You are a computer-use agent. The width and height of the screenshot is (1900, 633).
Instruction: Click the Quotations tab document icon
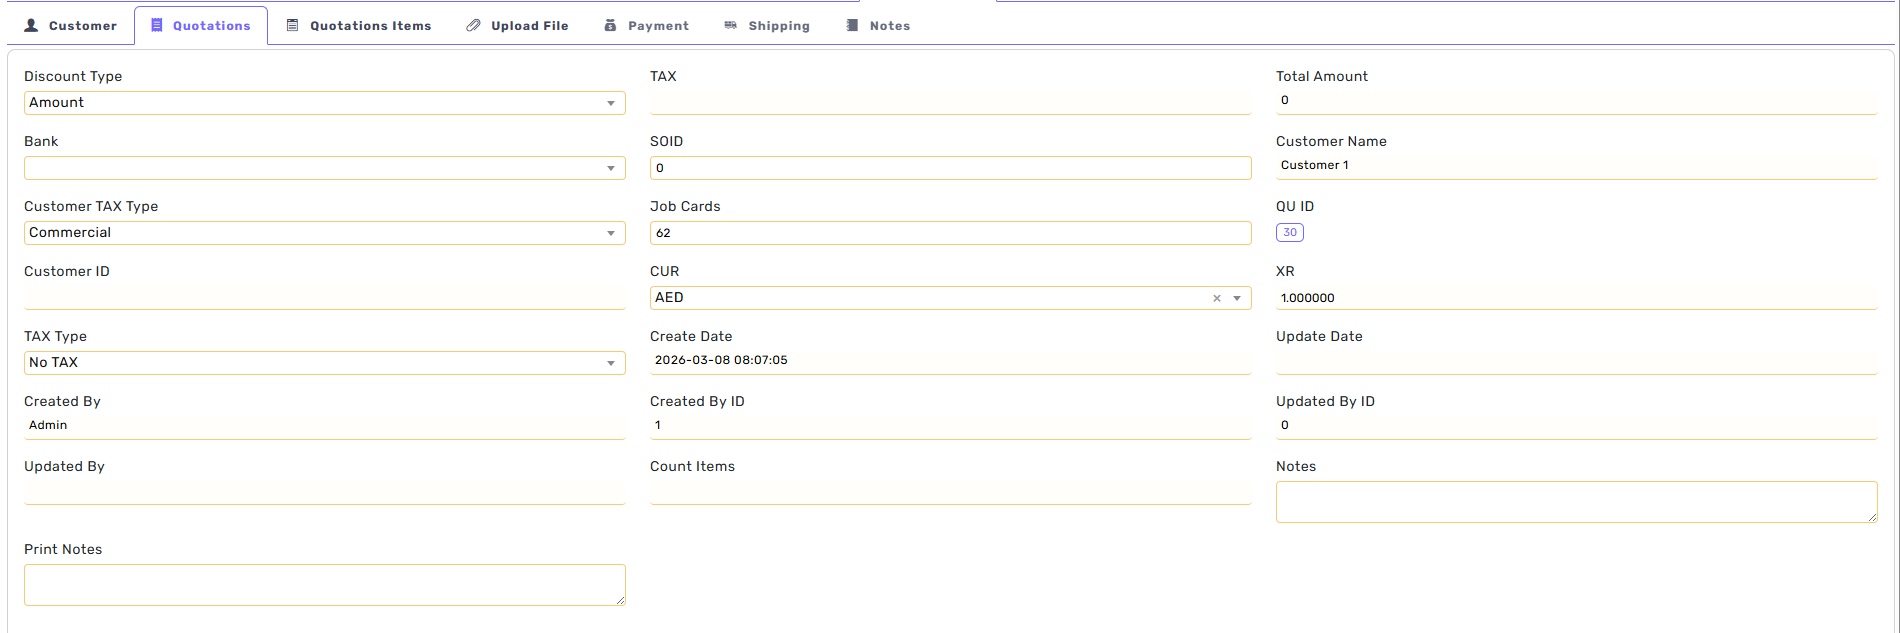(x=157, y=26)
